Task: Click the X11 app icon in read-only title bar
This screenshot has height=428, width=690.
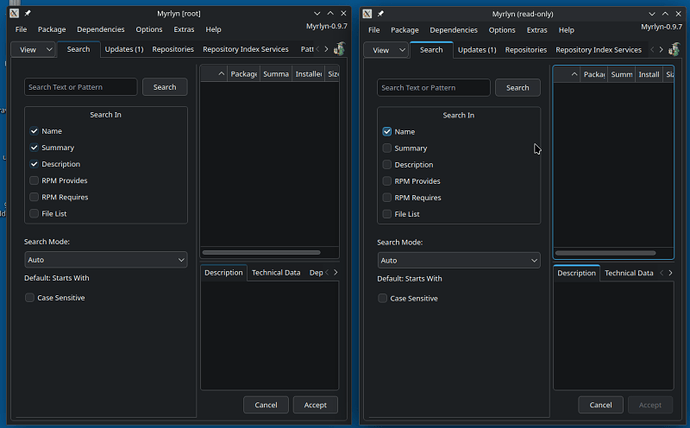Action: click(365, 13)
